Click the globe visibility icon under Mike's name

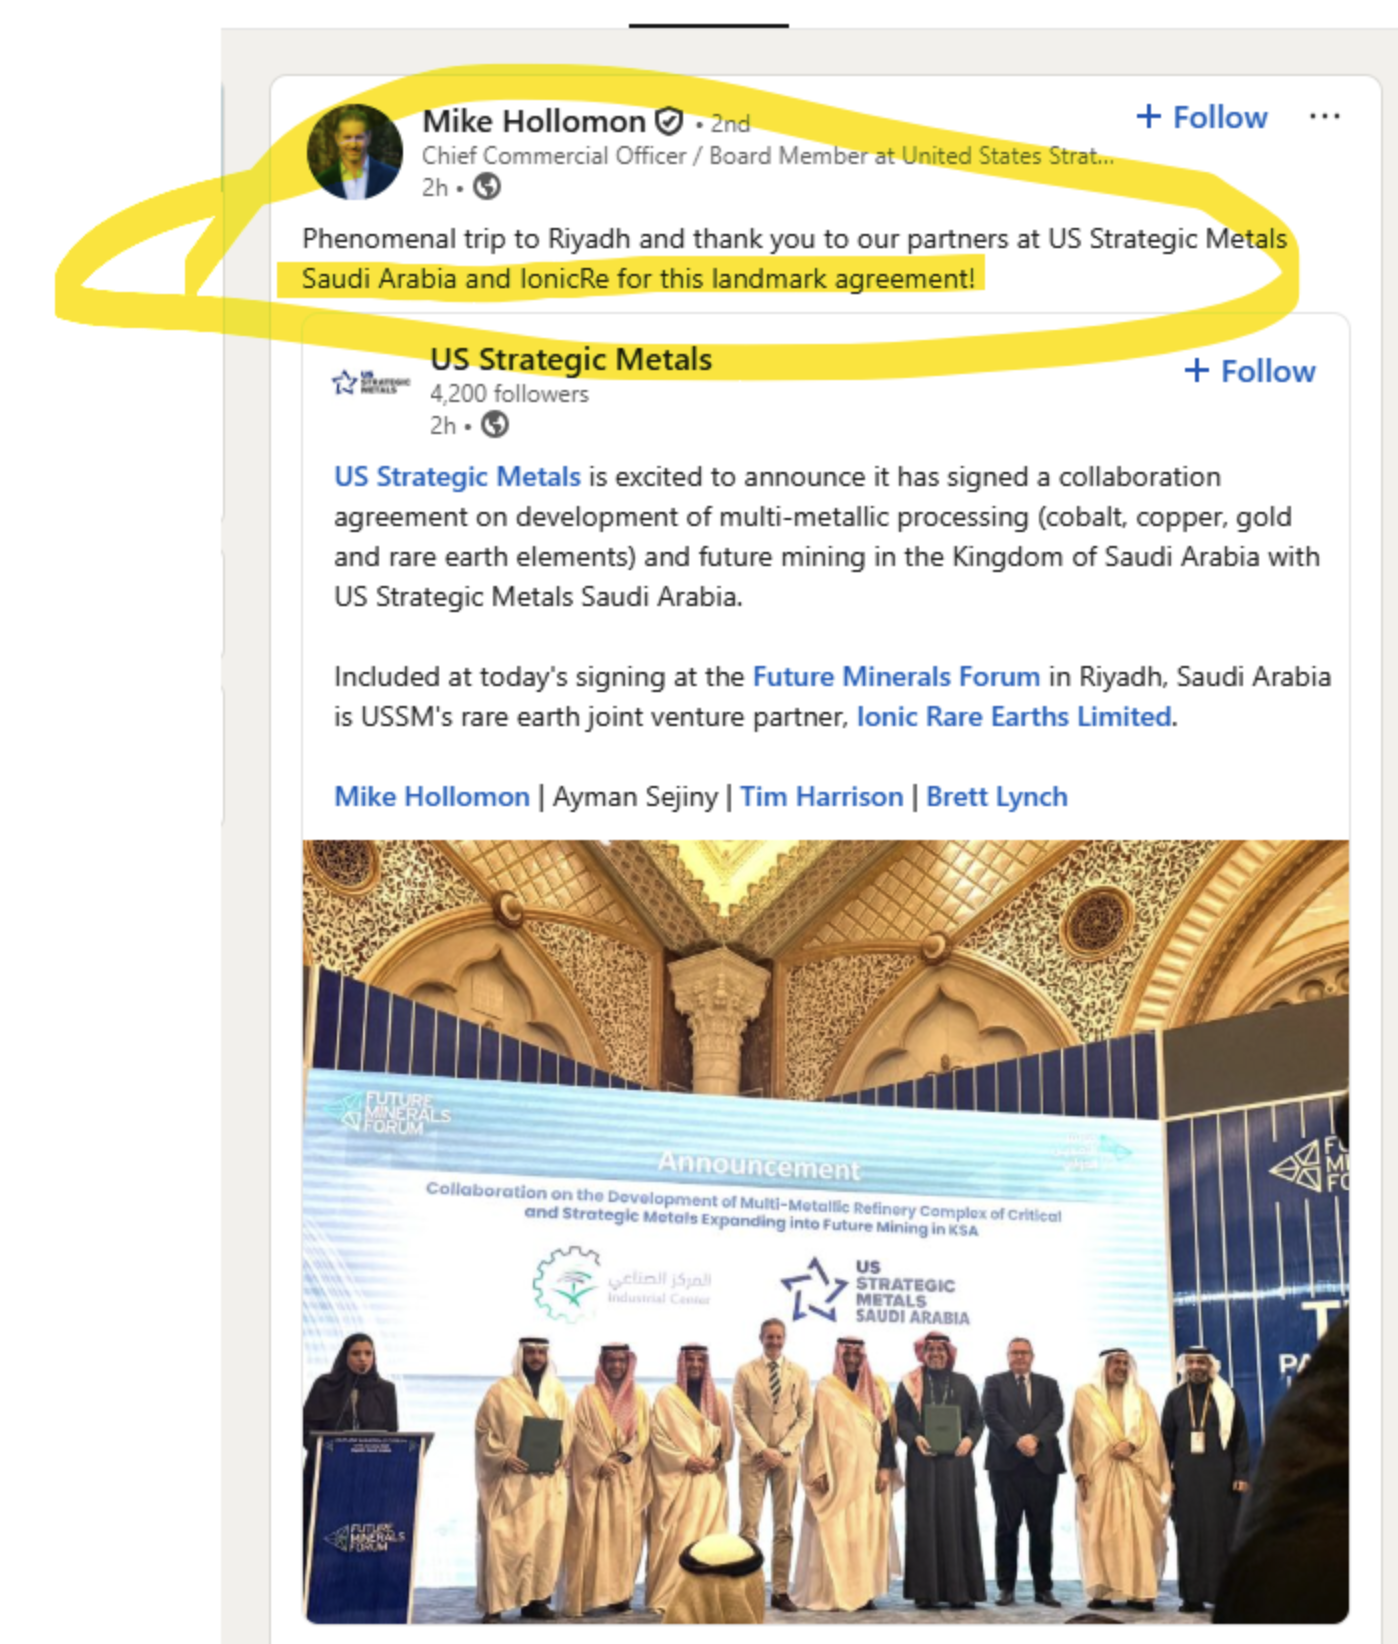coord(487,187)
